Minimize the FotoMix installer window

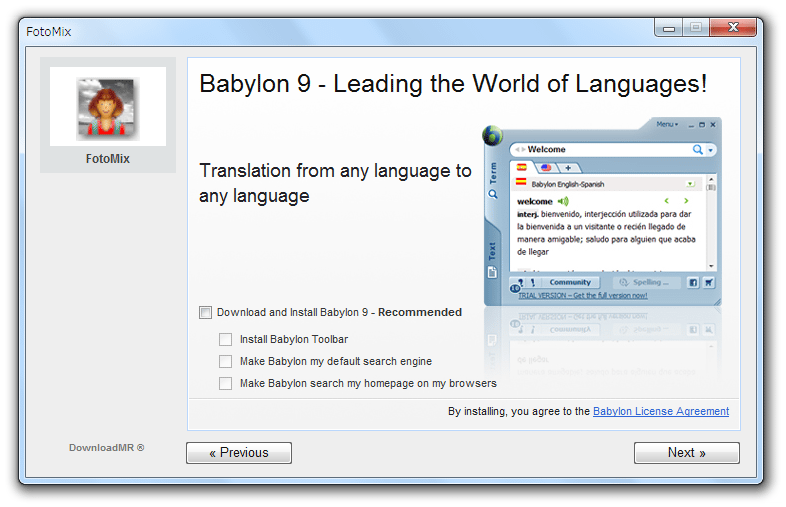pyautogui.click(x=668, y=28)
